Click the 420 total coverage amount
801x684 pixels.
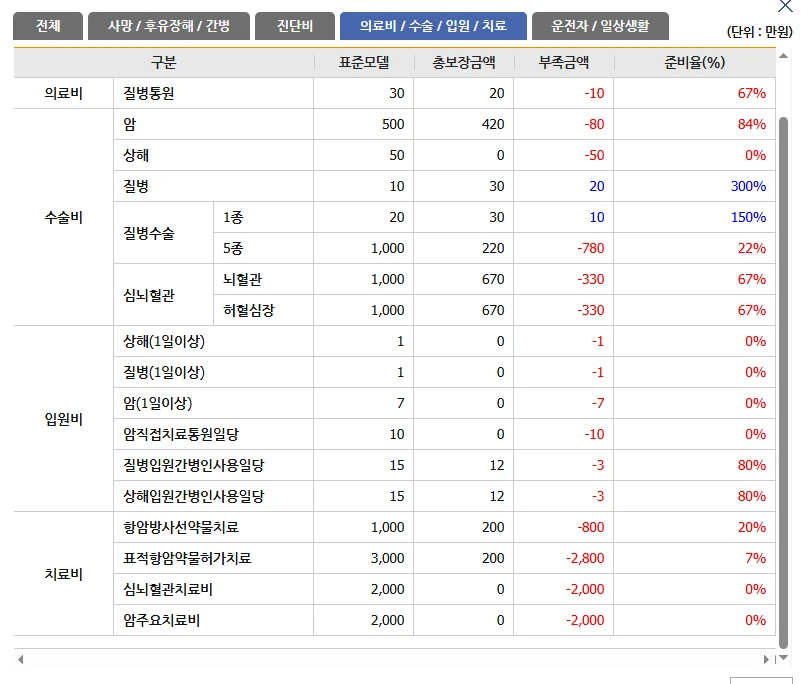pyautogui.click(x=493, y=124)
